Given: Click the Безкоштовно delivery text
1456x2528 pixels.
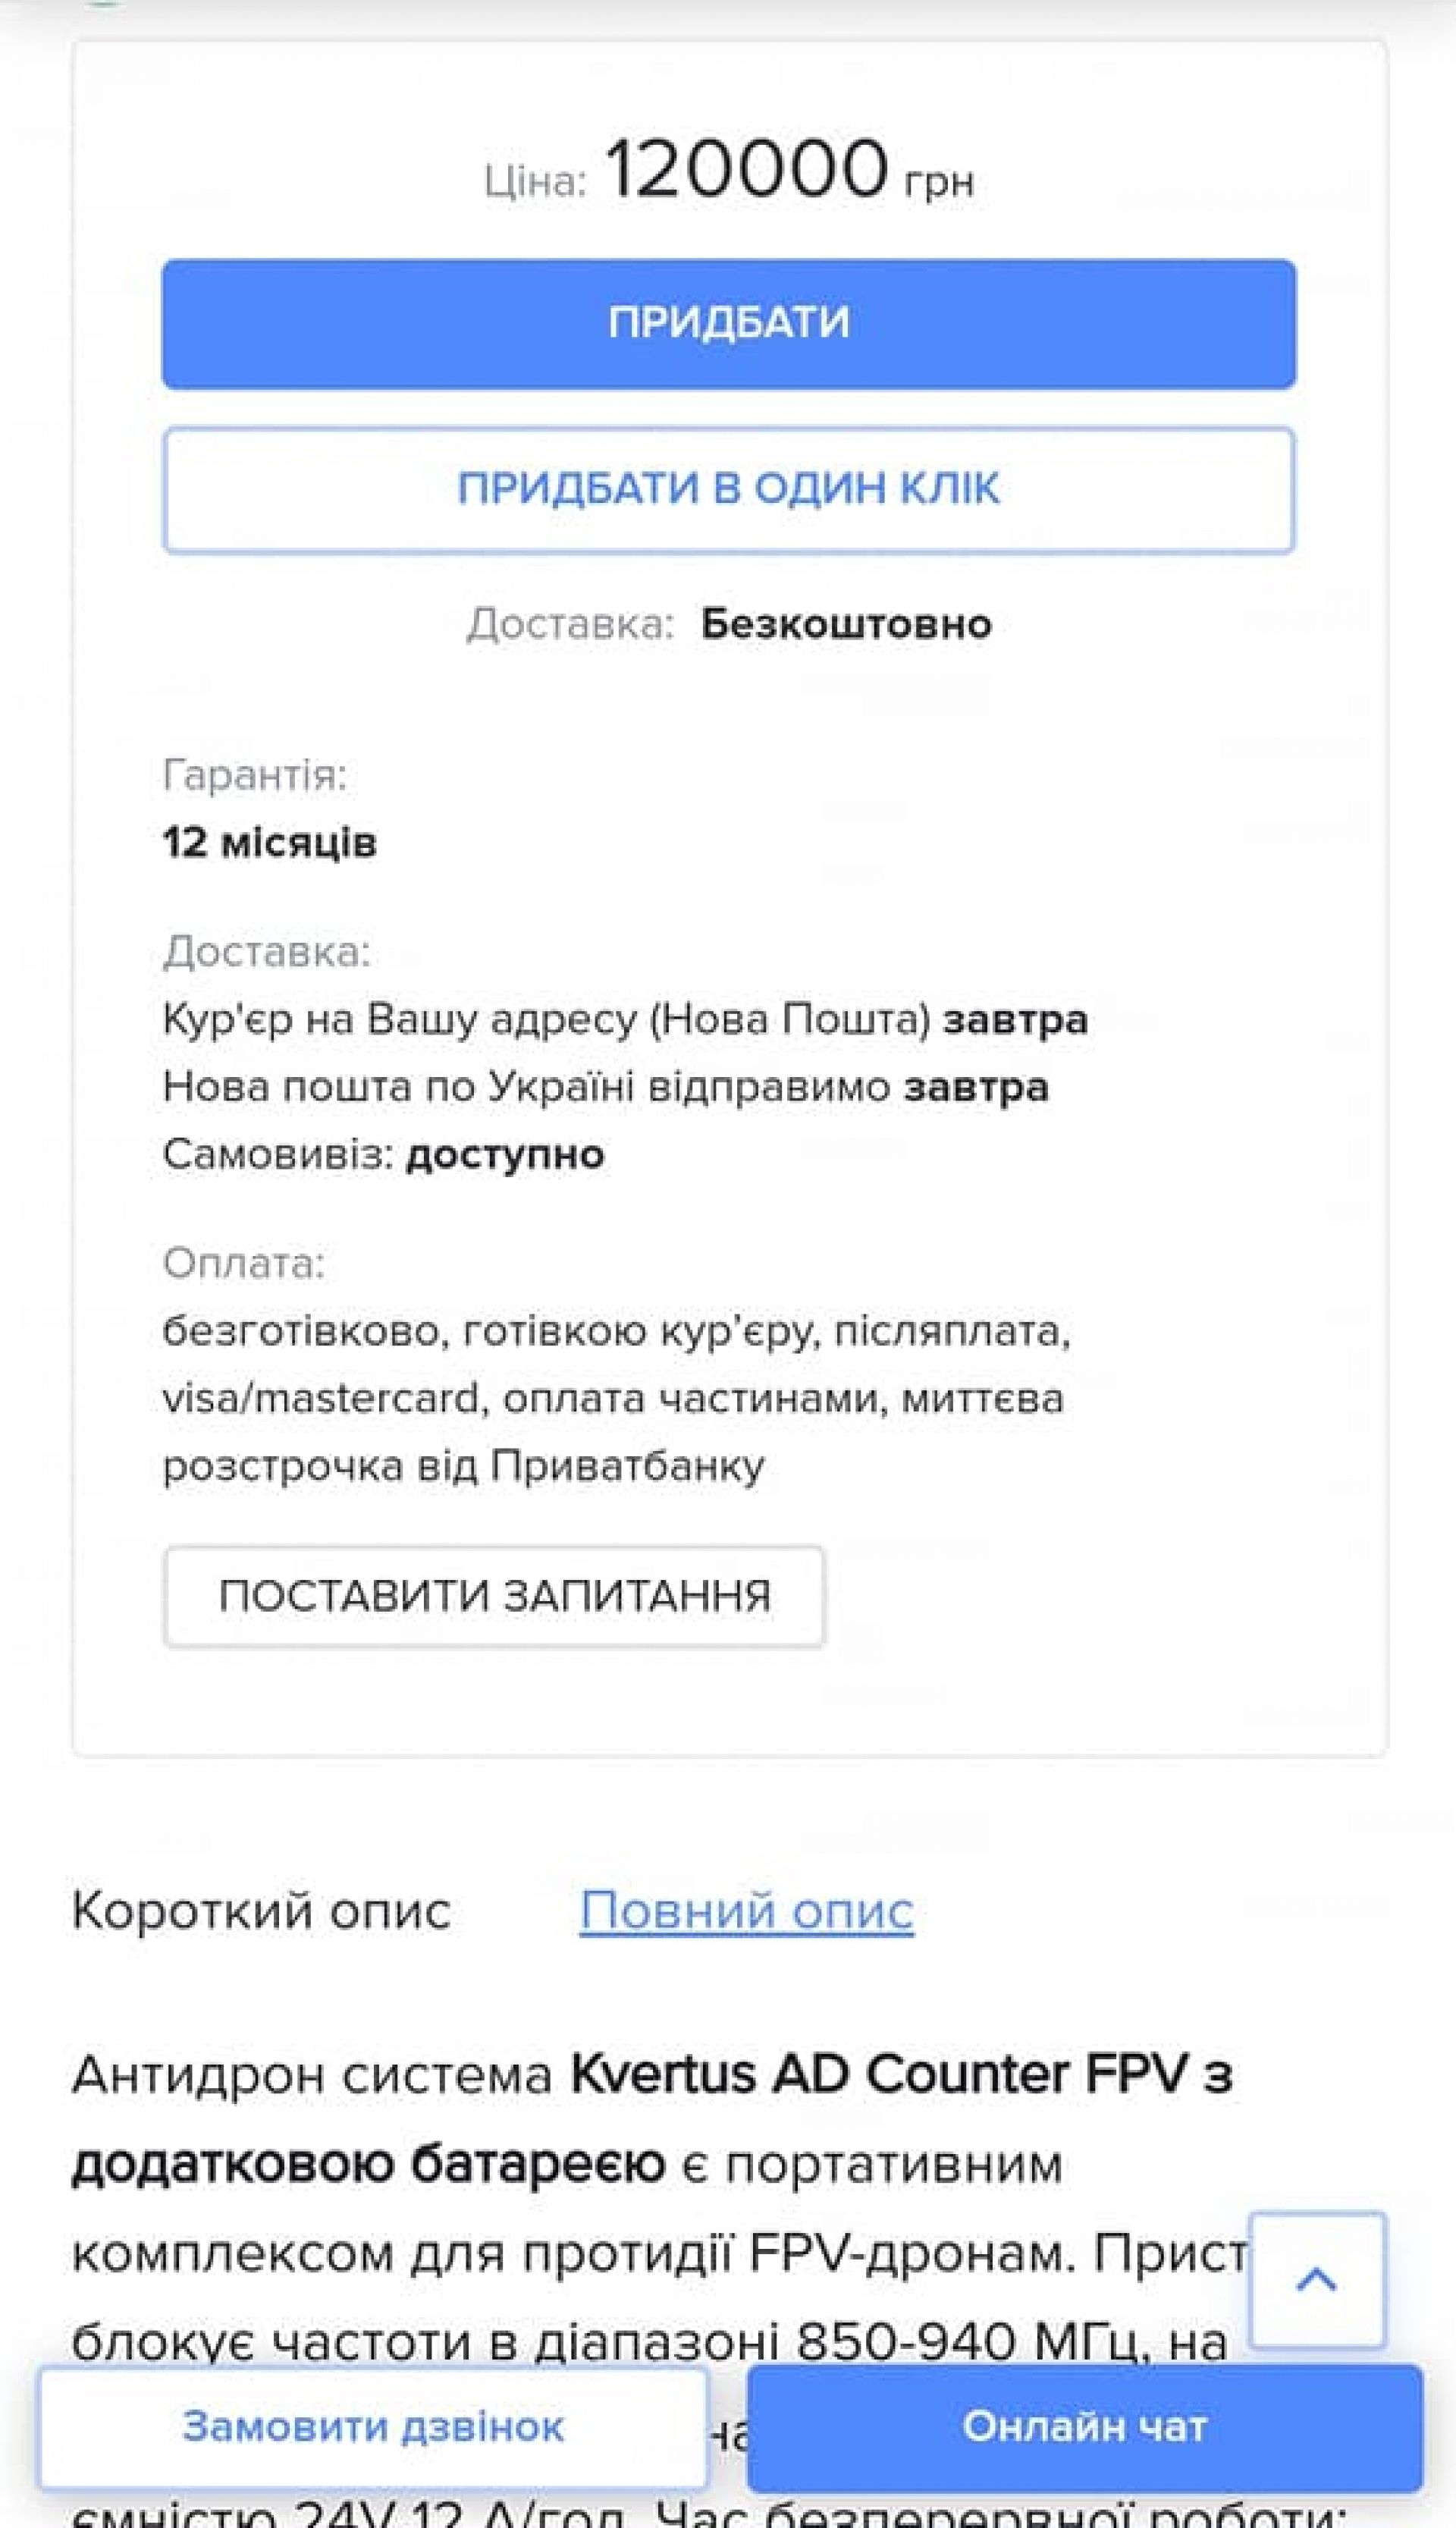Looking at the screenshot, I should coord(845,624).
